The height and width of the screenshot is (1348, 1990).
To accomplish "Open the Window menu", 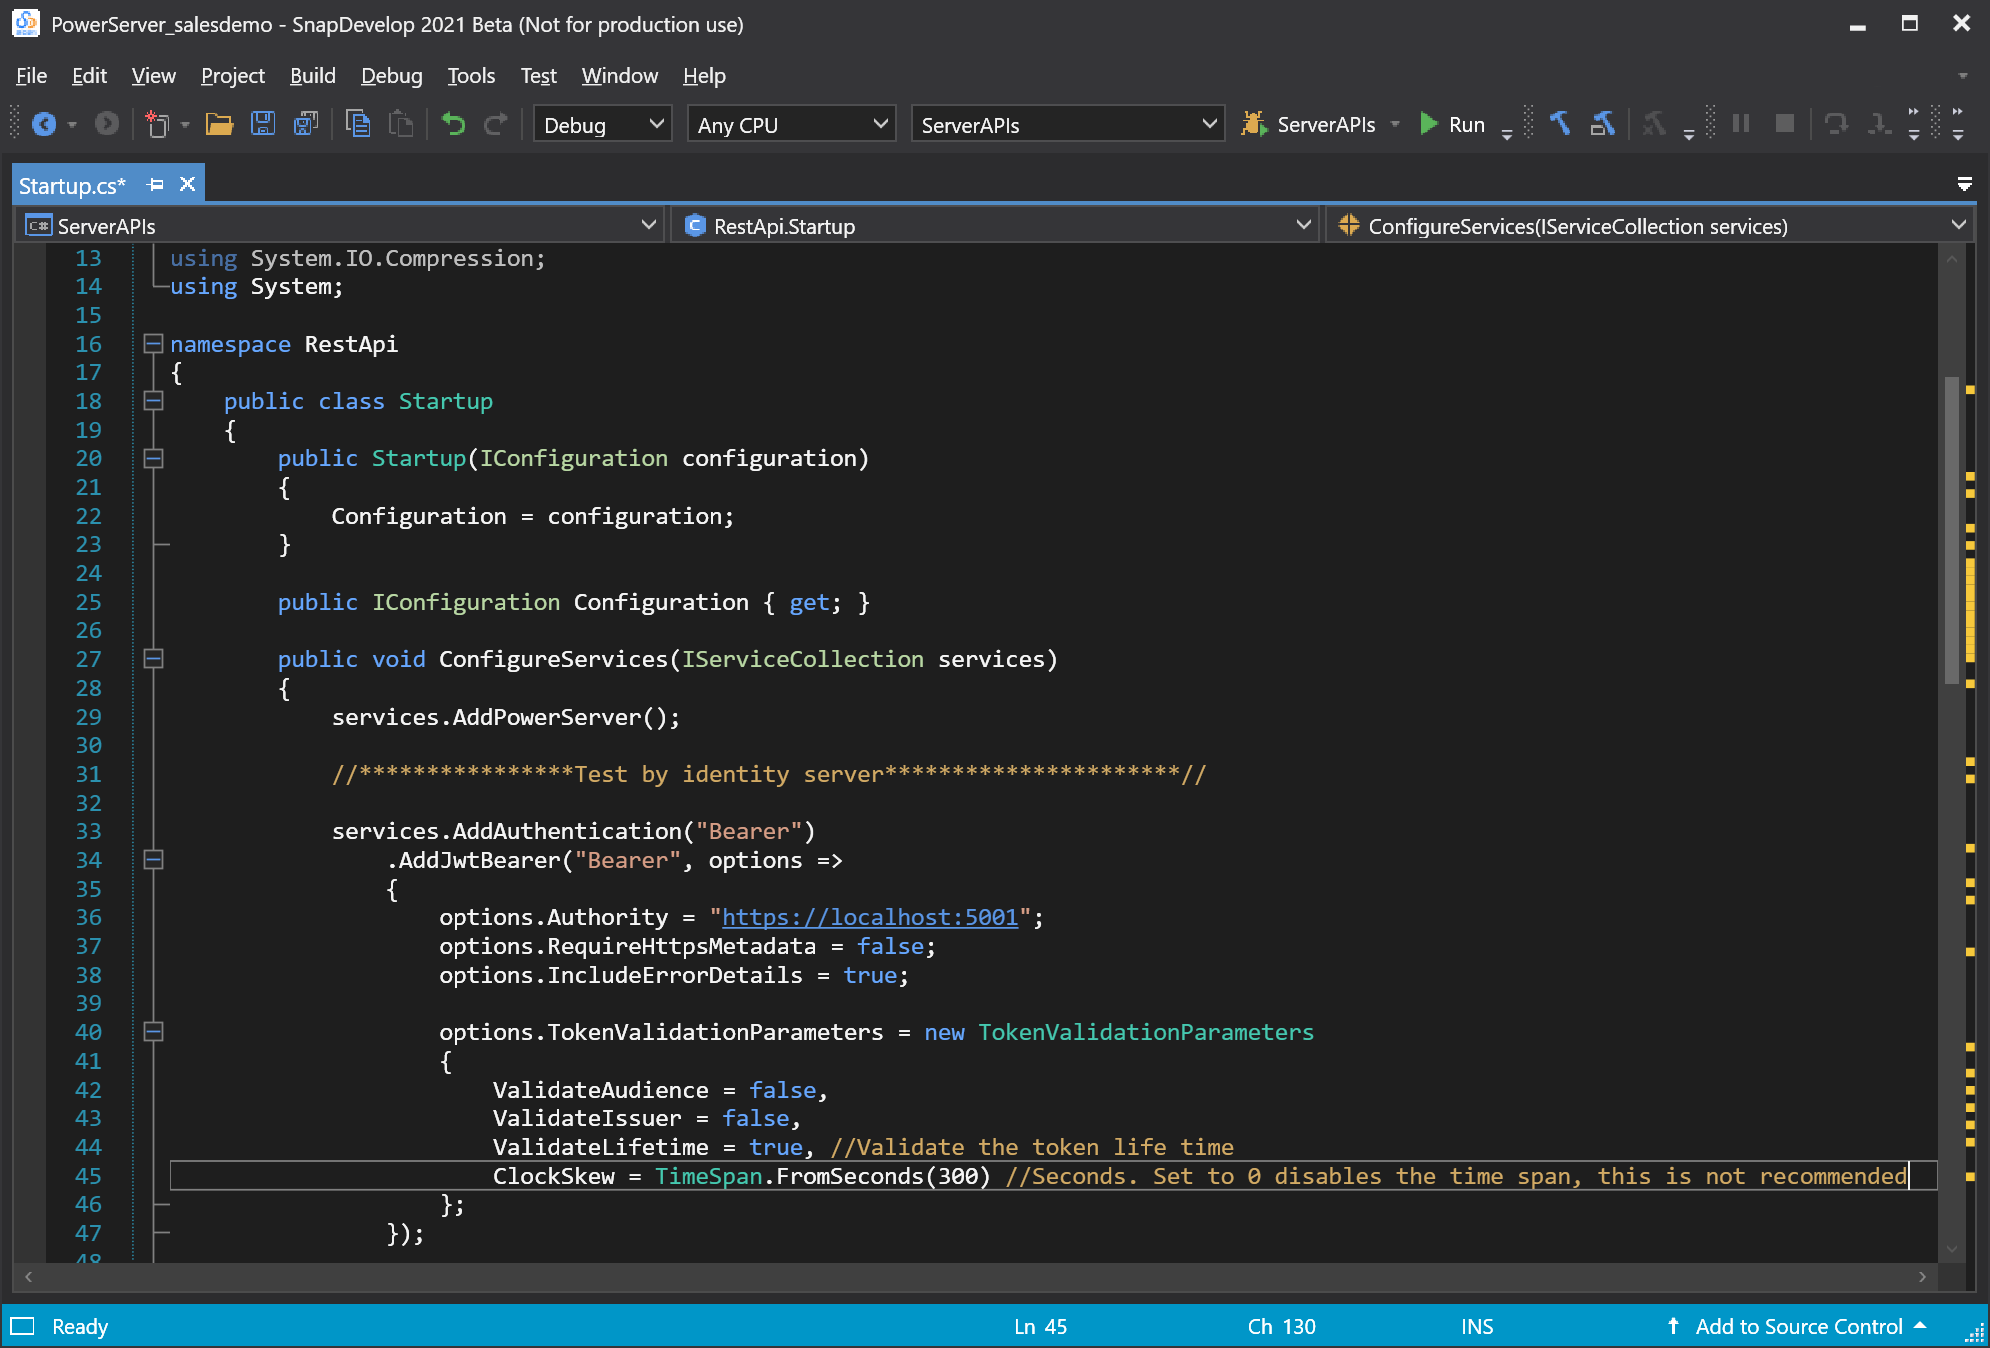I will click(x=620, y=76).
